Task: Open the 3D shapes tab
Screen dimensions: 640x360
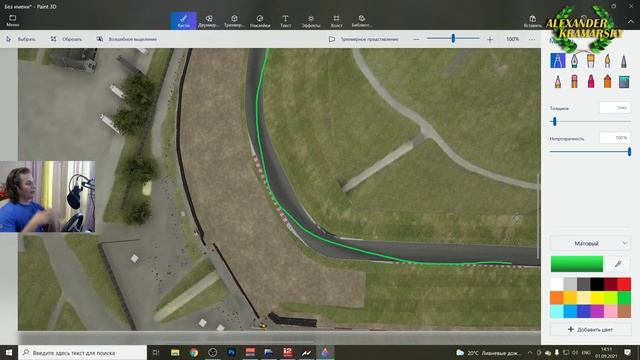Action: [x=234, y=20]
